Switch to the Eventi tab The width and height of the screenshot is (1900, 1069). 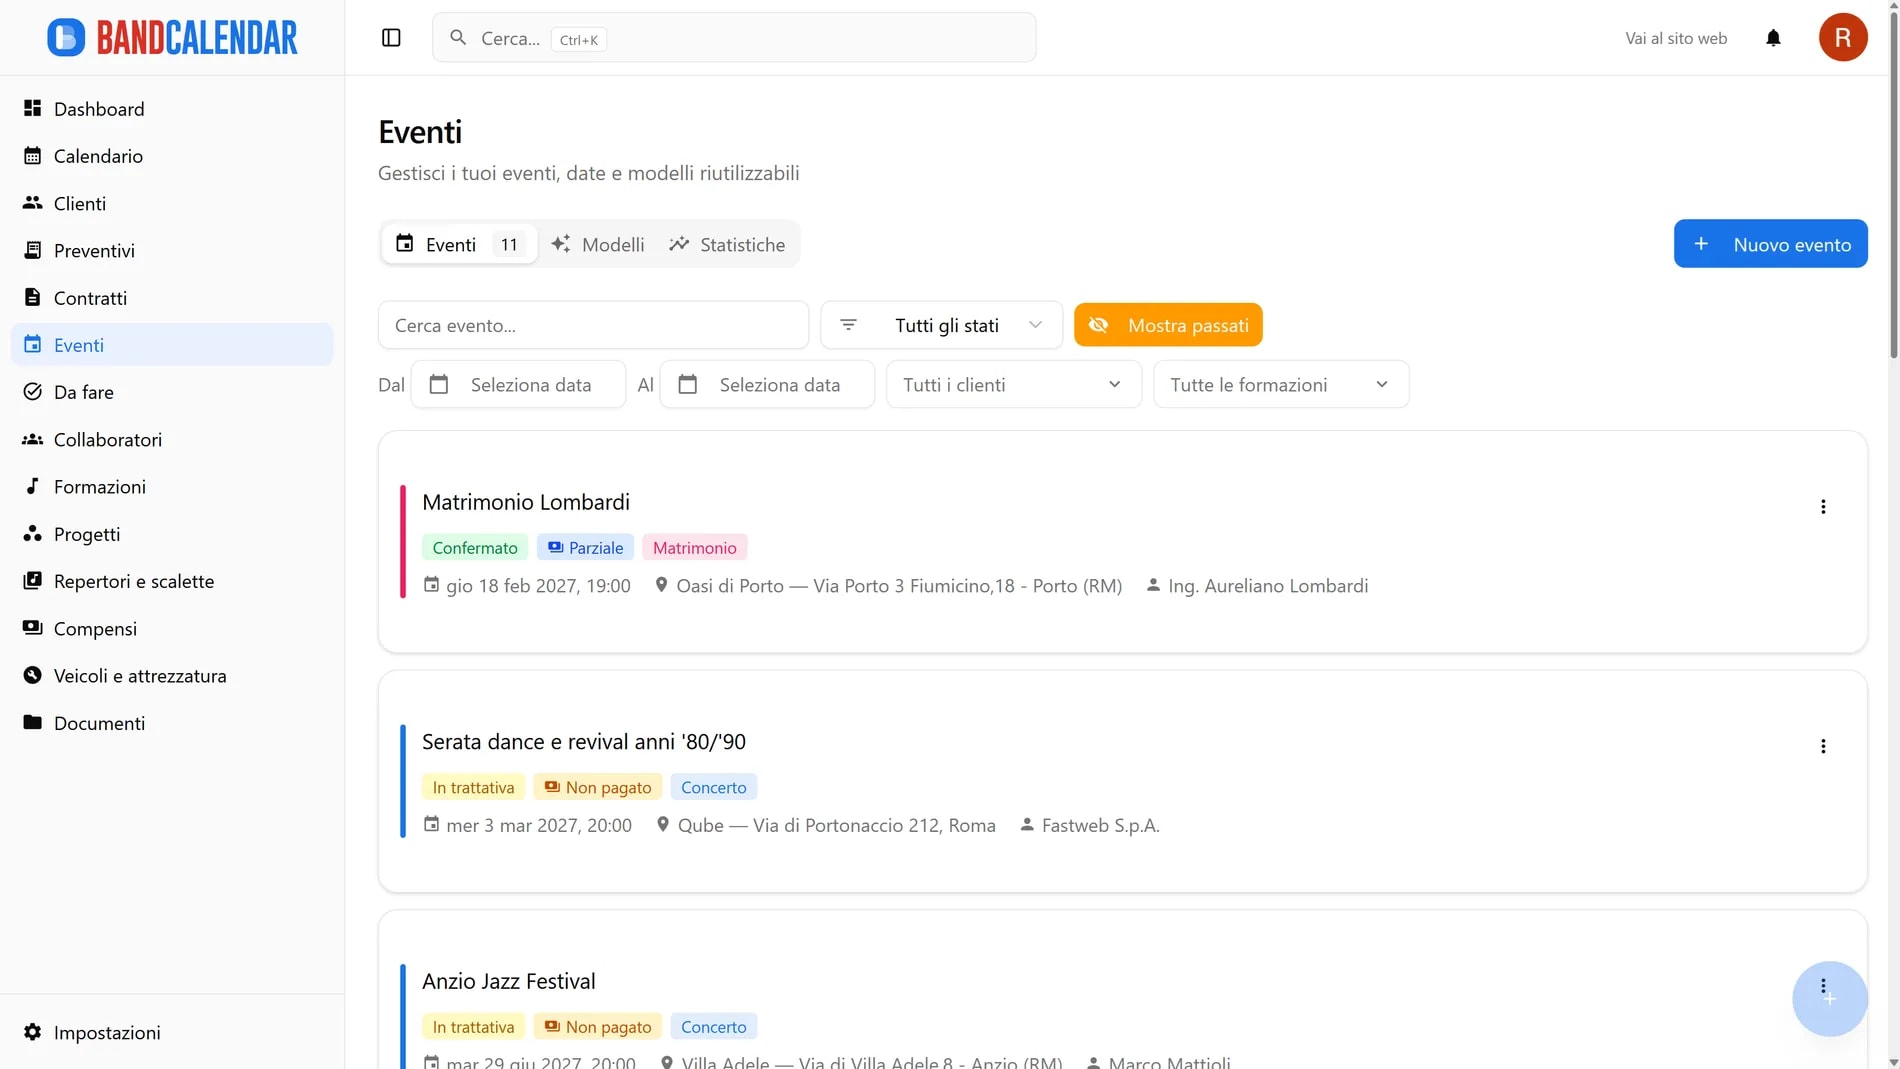(x=459, y=244)
